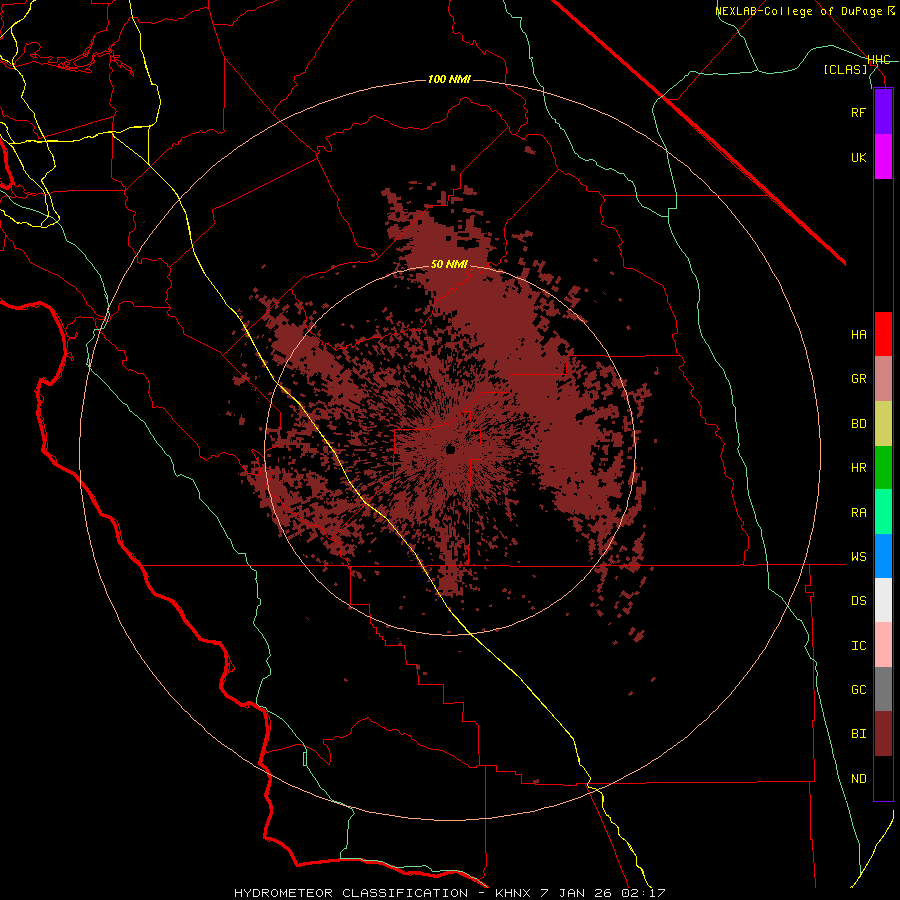Click the RF purple legend swatch
This screenshot has height=900, width=900.
pyautogui.click(x=883, y=112)
